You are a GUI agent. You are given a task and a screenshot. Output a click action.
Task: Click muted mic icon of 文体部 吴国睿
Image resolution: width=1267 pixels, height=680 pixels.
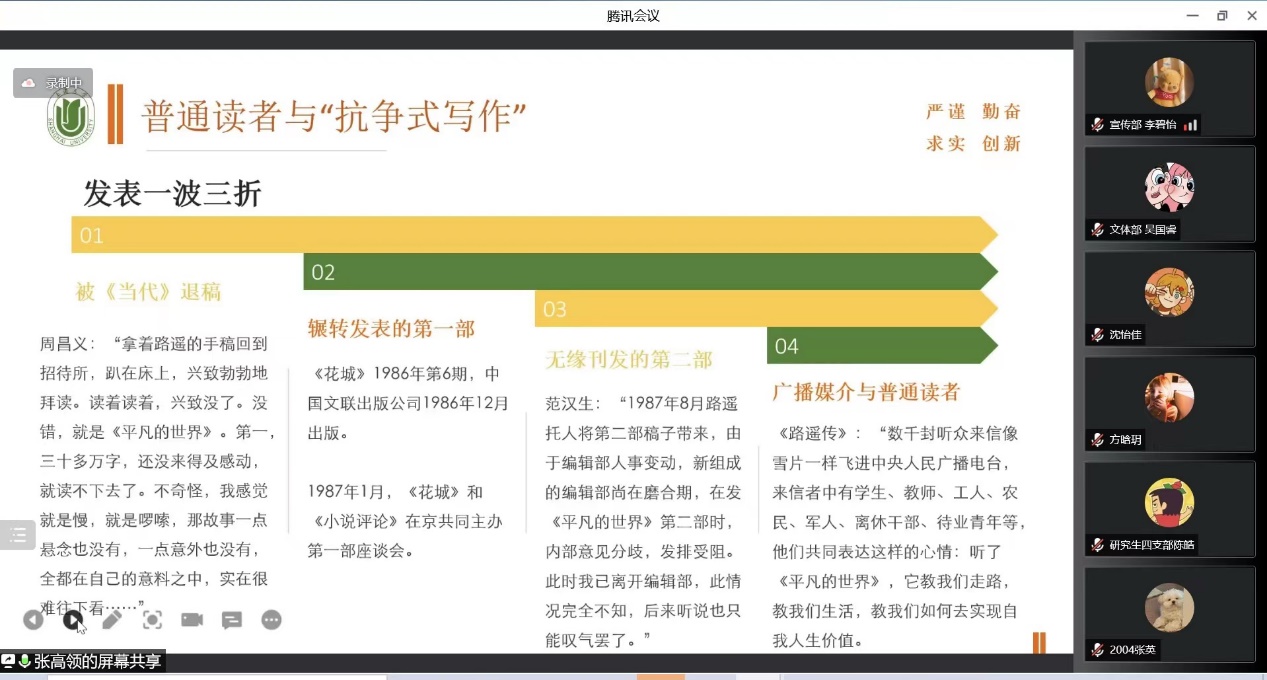point(1097,230)
